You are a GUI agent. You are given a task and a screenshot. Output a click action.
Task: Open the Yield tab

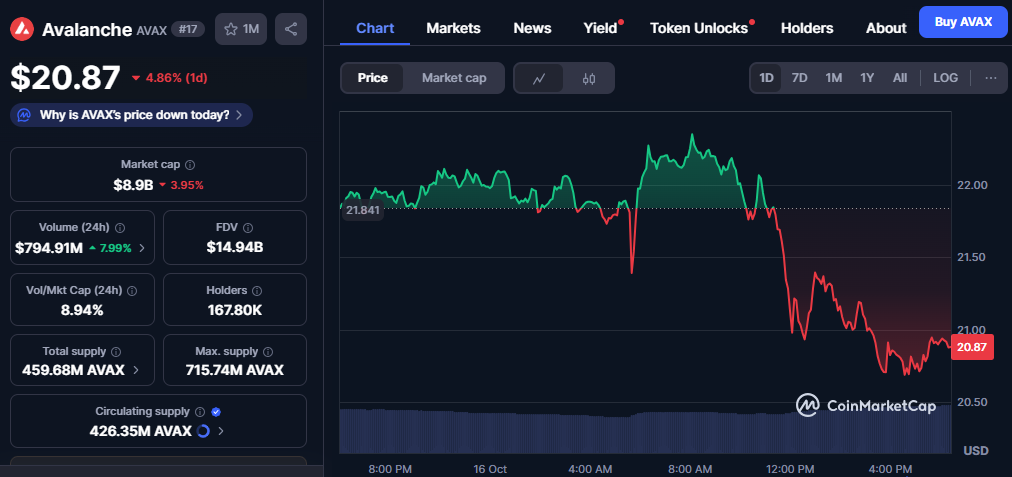click(600, 28)
